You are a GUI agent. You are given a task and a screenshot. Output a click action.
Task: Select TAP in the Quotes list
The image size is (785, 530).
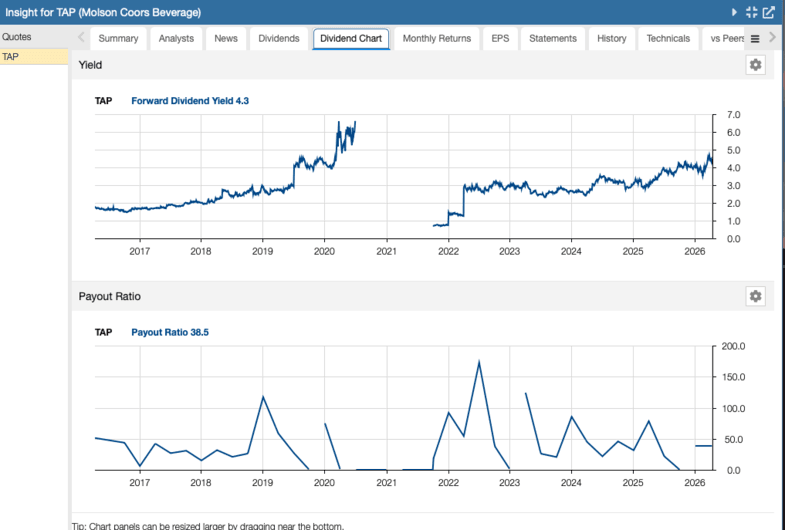pos(34,57)
